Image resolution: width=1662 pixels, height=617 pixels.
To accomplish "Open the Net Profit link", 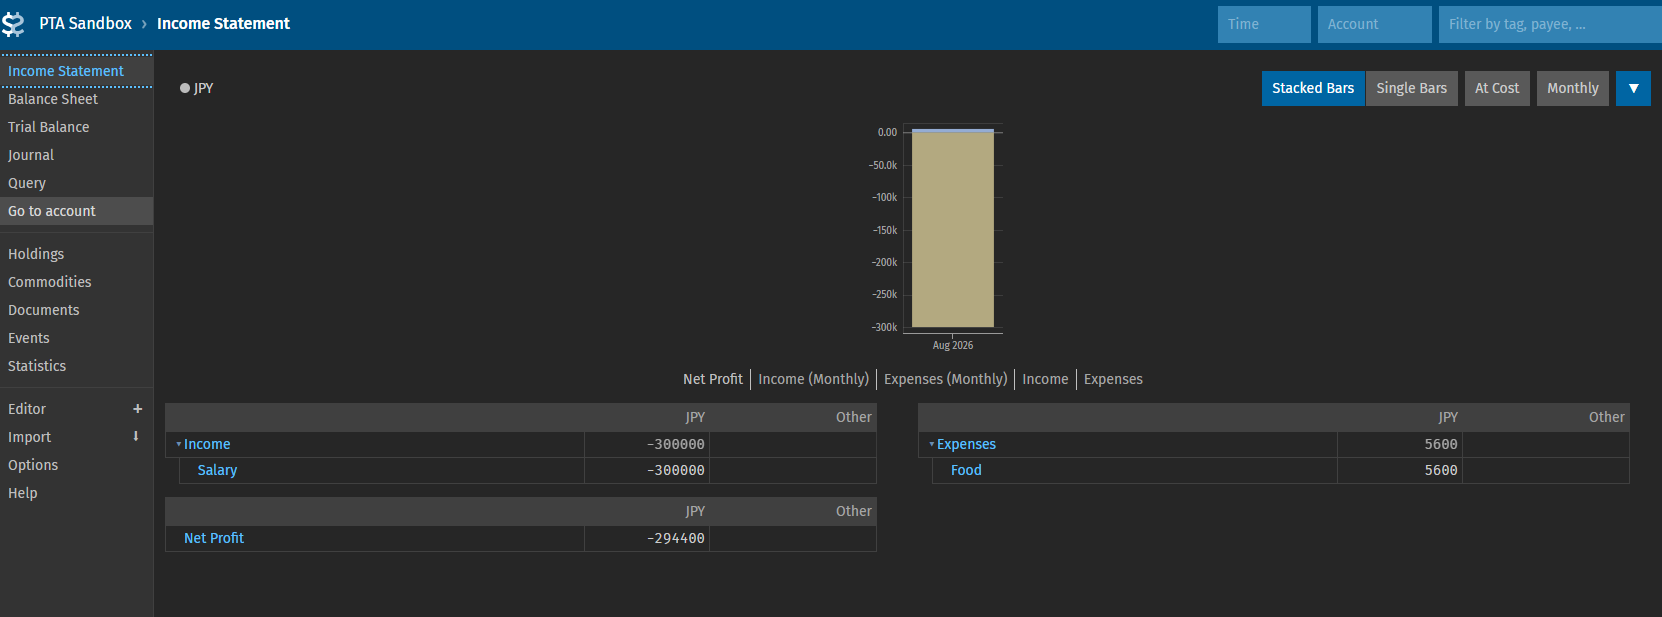I will coord(214,538).
